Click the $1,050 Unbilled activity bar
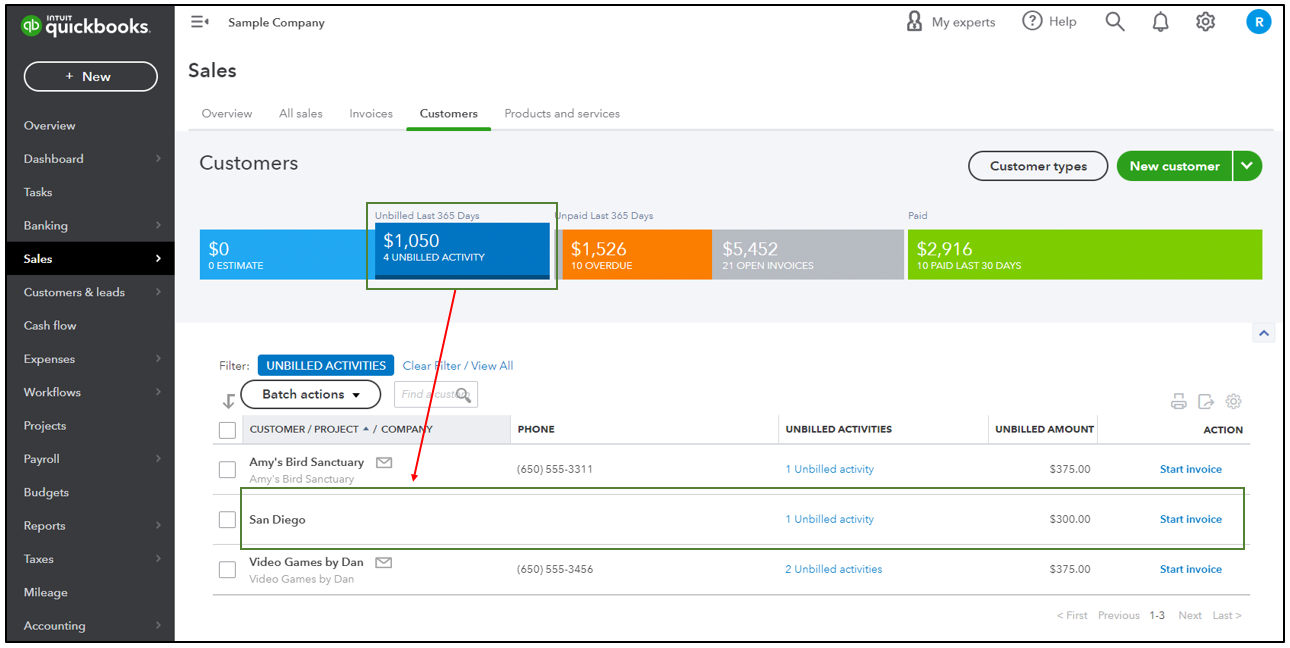1290x648 pixels. 462,249
